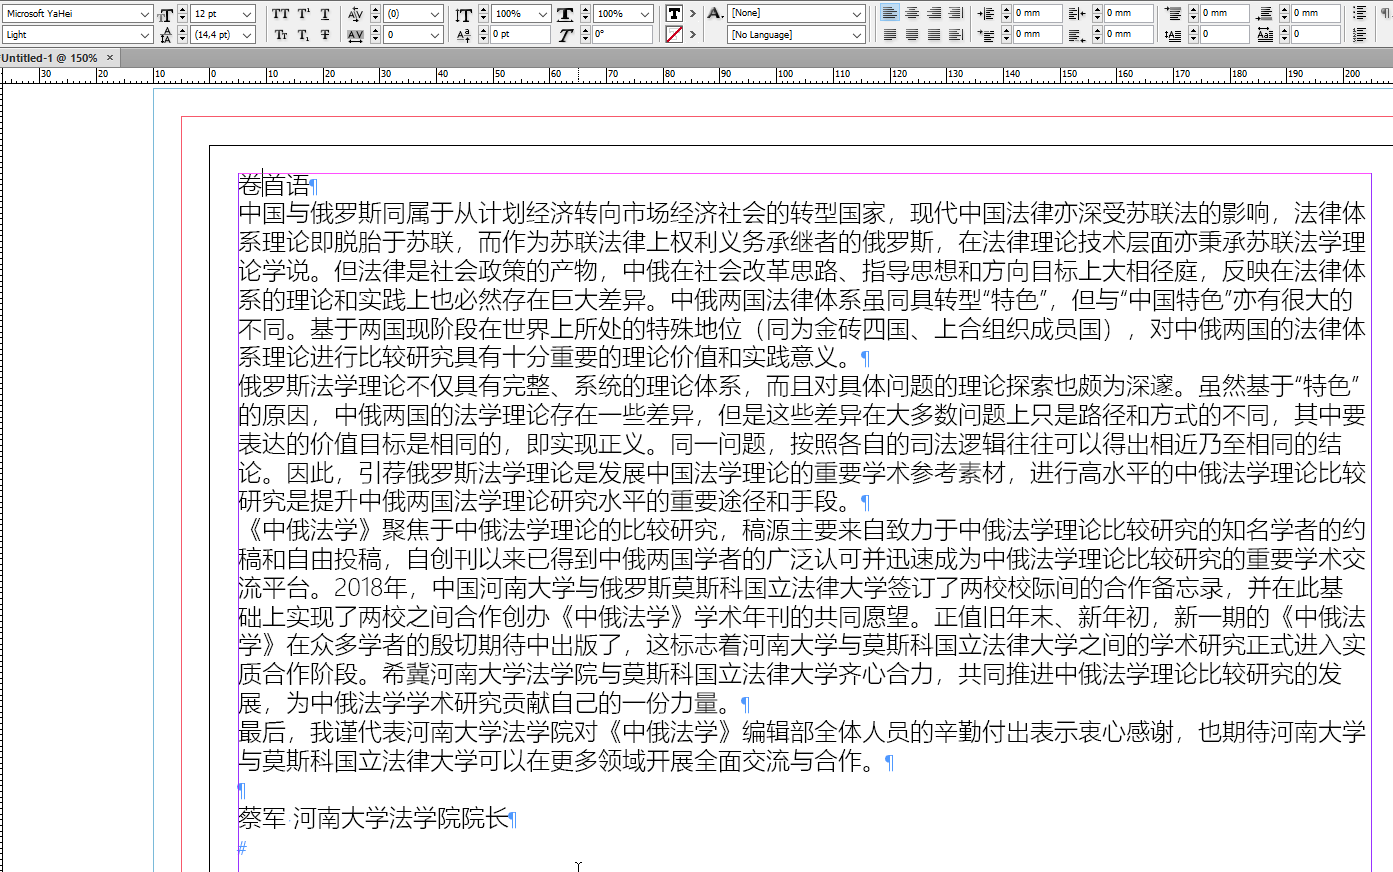Align paragraph left

pyautogui.click(x=890, y=14)
